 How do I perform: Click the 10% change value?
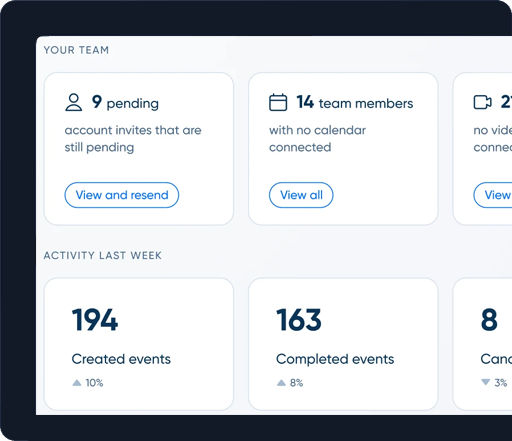click(x=94, y=383)
